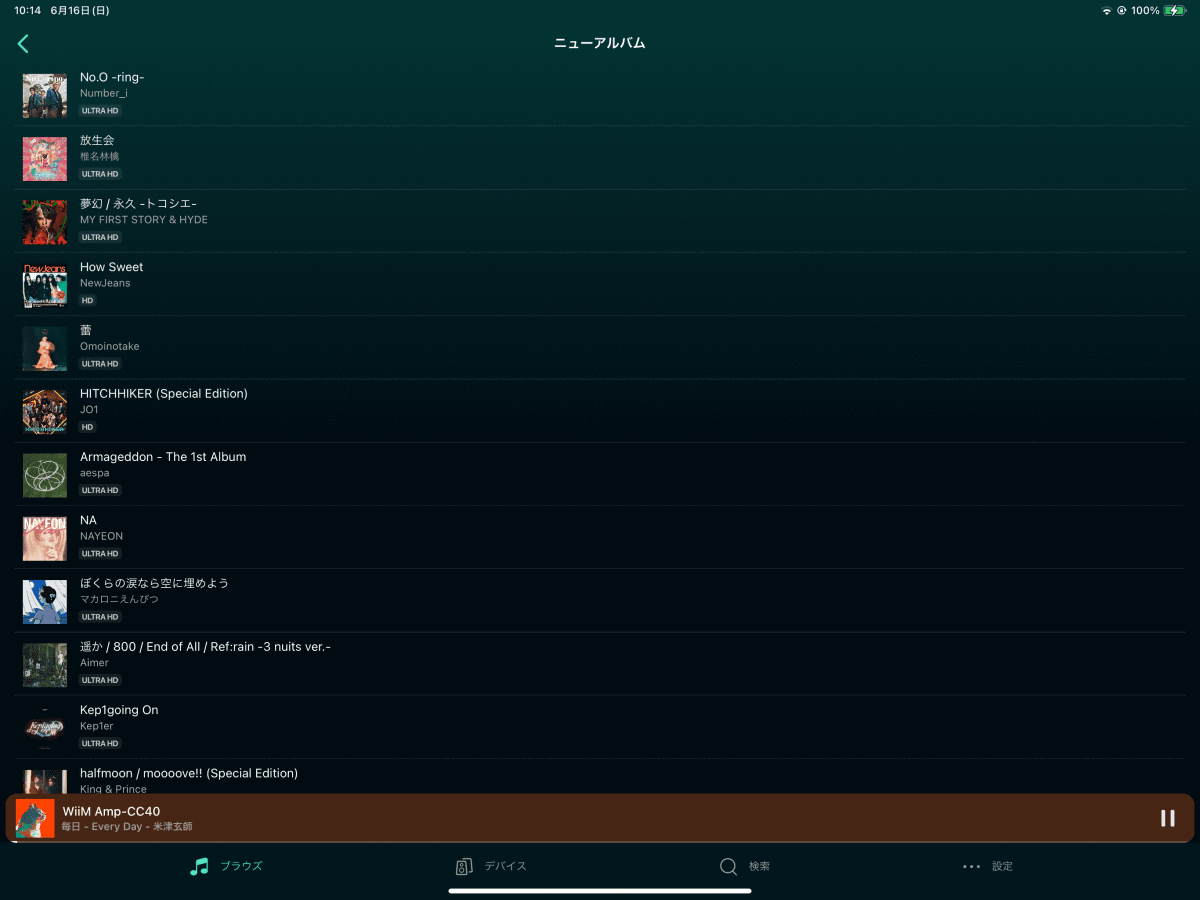Screen dimensions: 1200x900
Task: Select the album title No.O -ring-
Action: pos(112,77)
